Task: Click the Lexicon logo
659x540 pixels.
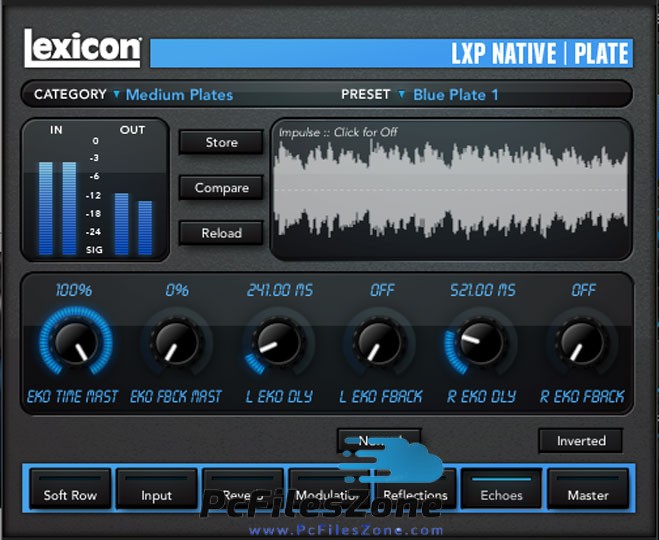Action: [83, 50]
